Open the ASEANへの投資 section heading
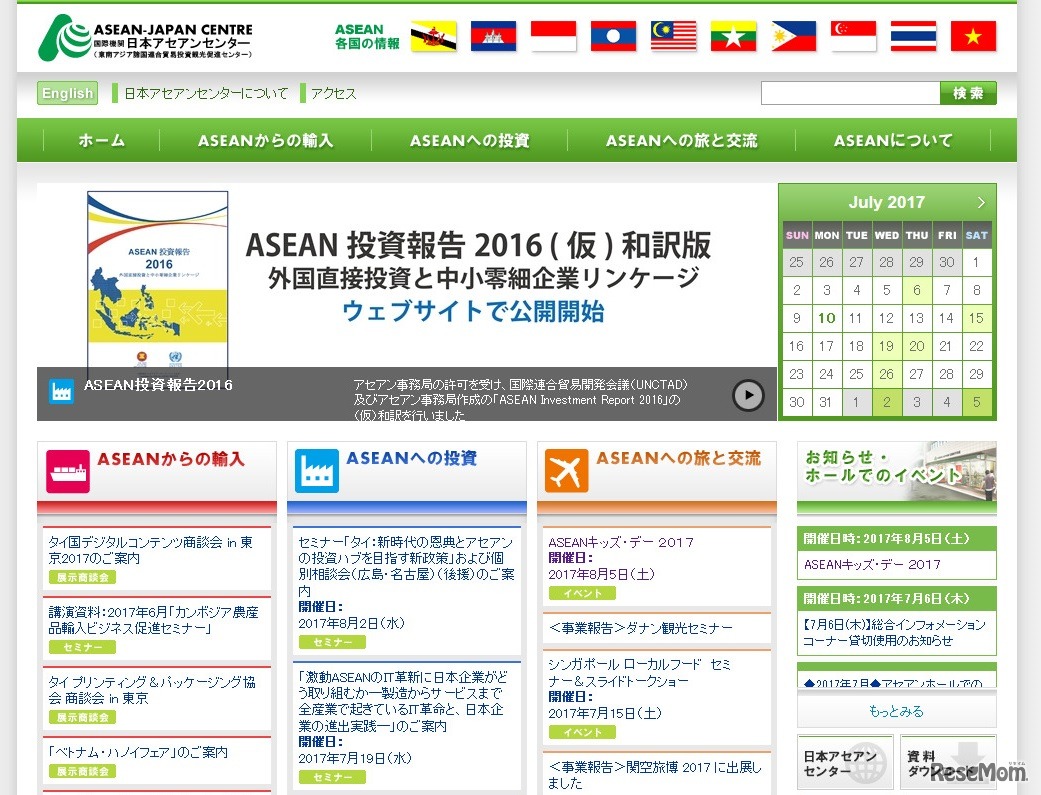The height and width of the screenshot is (795, 1041). pyautogui.click(x=412, y=458)
